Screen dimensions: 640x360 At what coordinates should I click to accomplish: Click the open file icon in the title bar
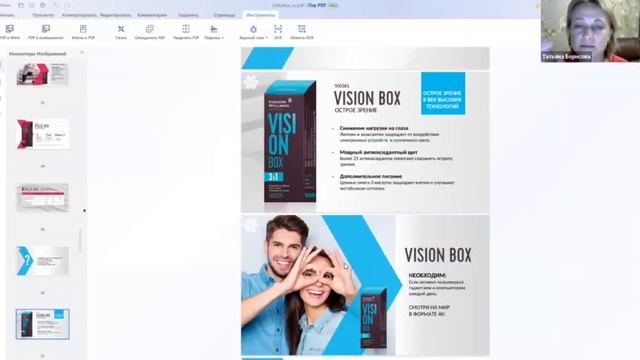coord(21,5)
